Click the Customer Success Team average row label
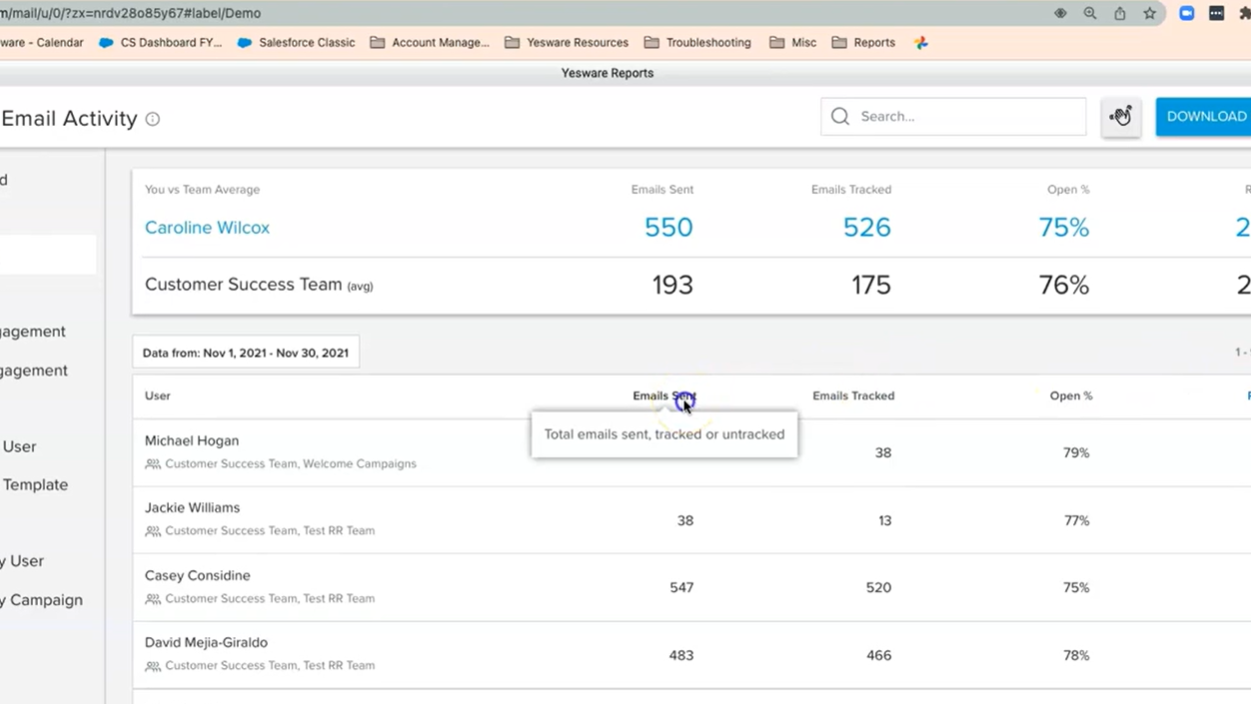The height and width of the screenshot is (704, 1251). tap(259, 285)
